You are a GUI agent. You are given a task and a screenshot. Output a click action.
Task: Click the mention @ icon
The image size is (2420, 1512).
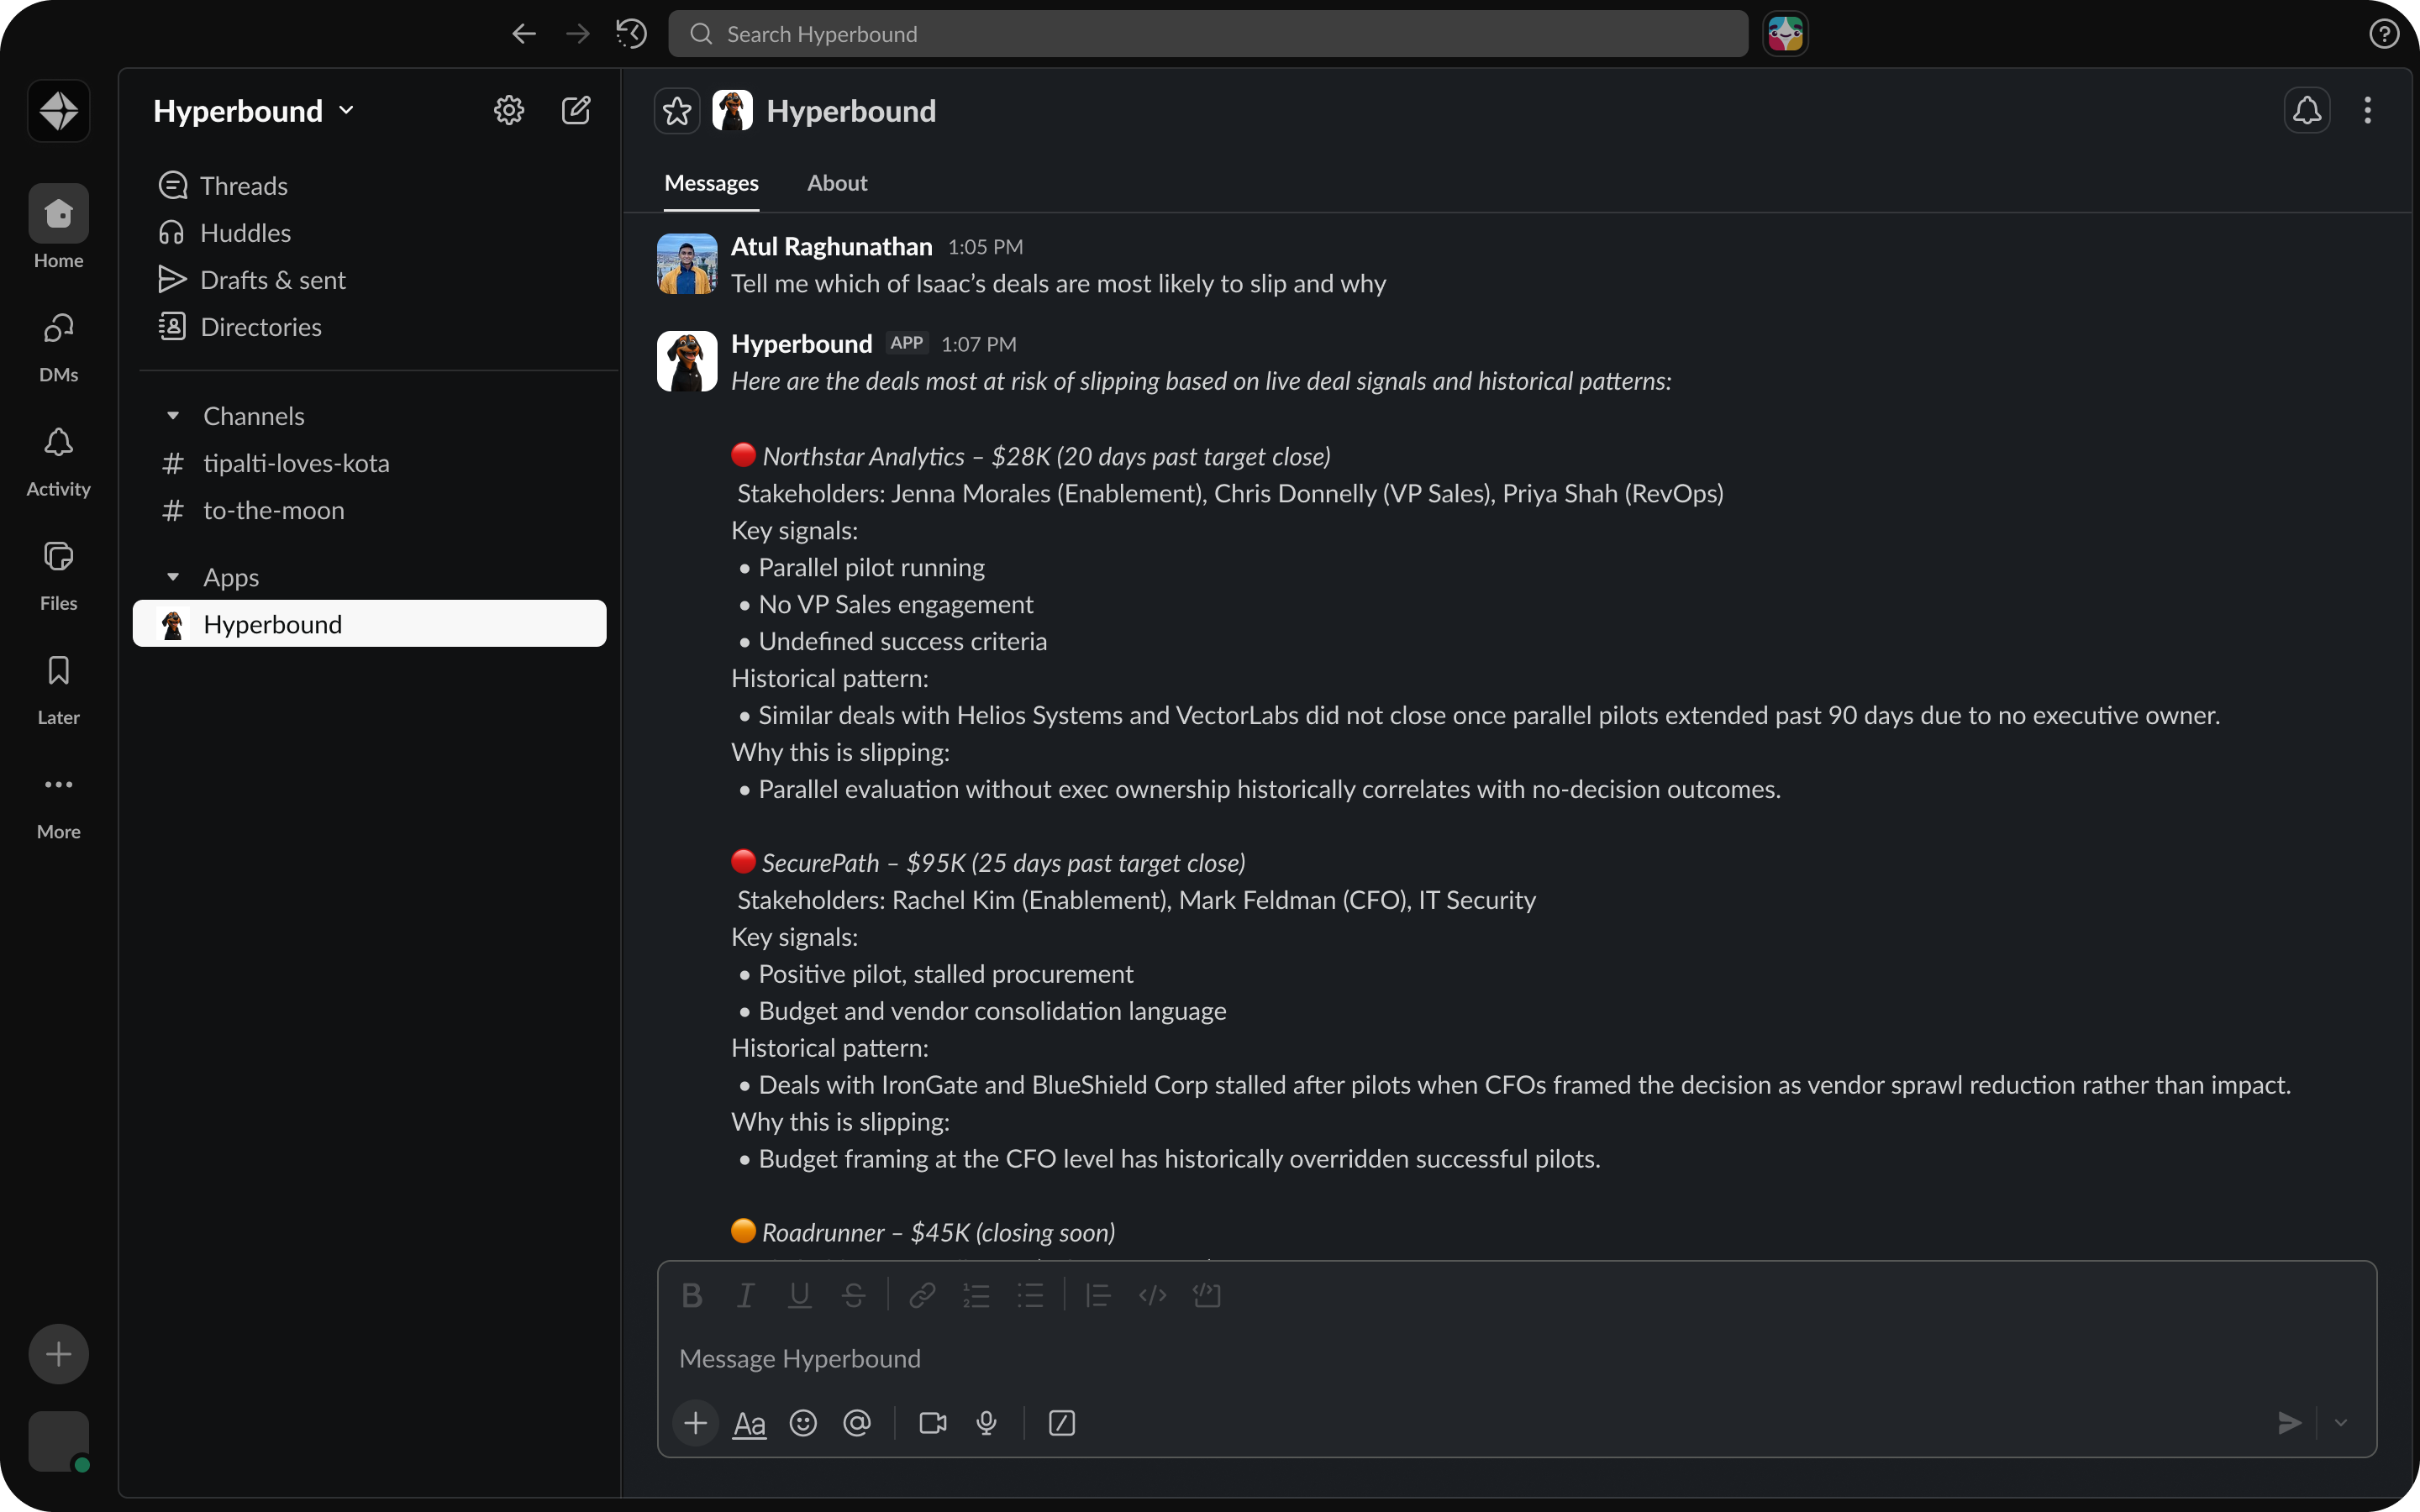[x=857, y=1423]
